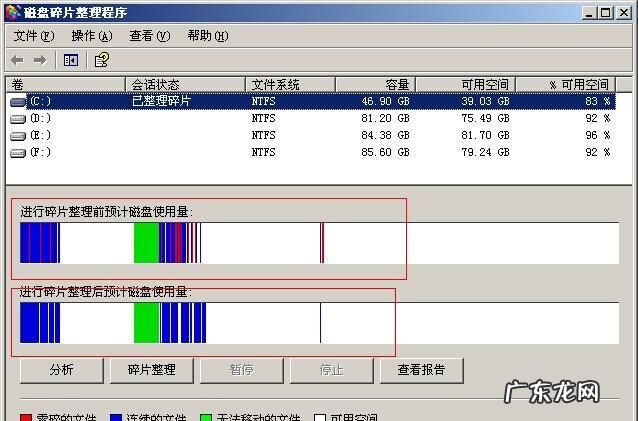Click the 81.70 GB free space cell
This screenshot has height=421, width=638.
485,135
